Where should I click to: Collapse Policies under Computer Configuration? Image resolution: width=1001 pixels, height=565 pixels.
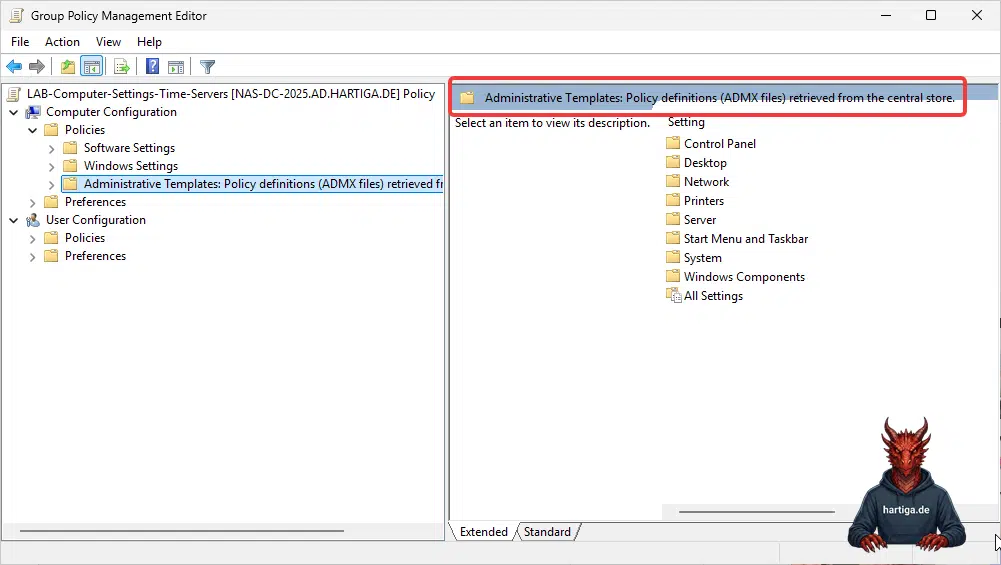33,130
